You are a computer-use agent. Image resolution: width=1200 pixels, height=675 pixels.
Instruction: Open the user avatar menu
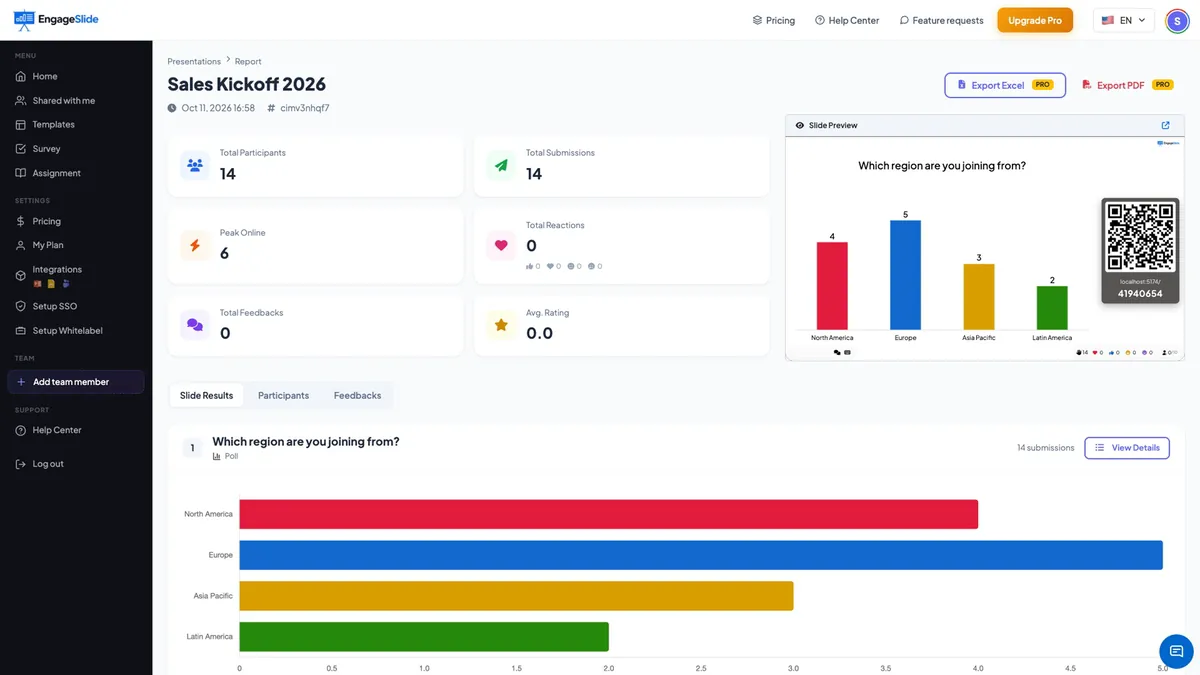[x=1177, y=20]
